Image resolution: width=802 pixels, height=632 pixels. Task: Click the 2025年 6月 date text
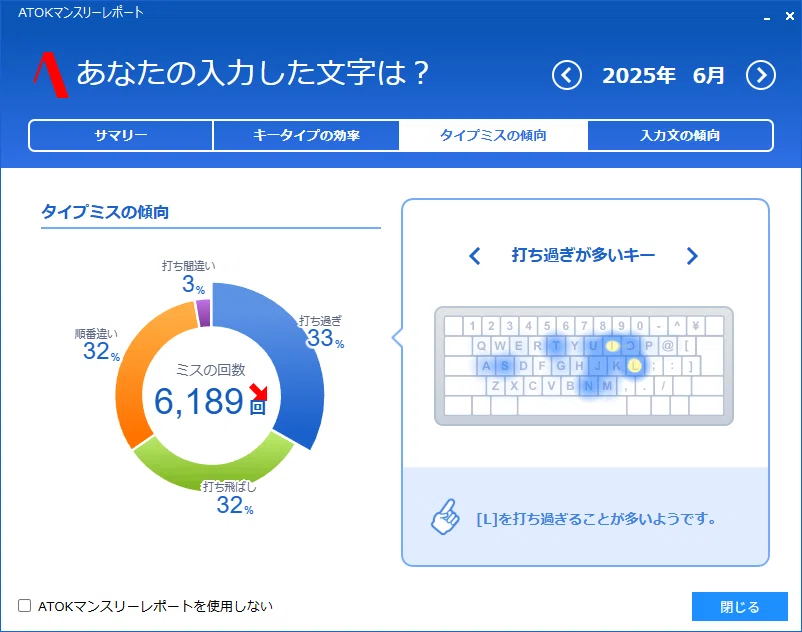tap(663, 76)
